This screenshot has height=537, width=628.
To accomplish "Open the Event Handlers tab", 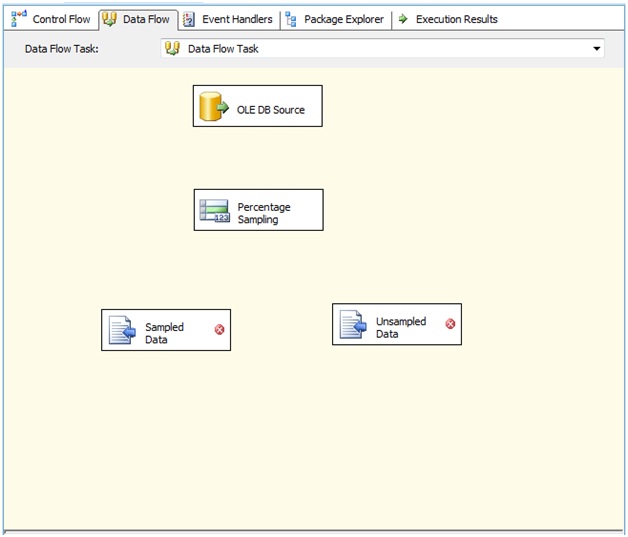I will pyautogui.click(x=228, y=19).
